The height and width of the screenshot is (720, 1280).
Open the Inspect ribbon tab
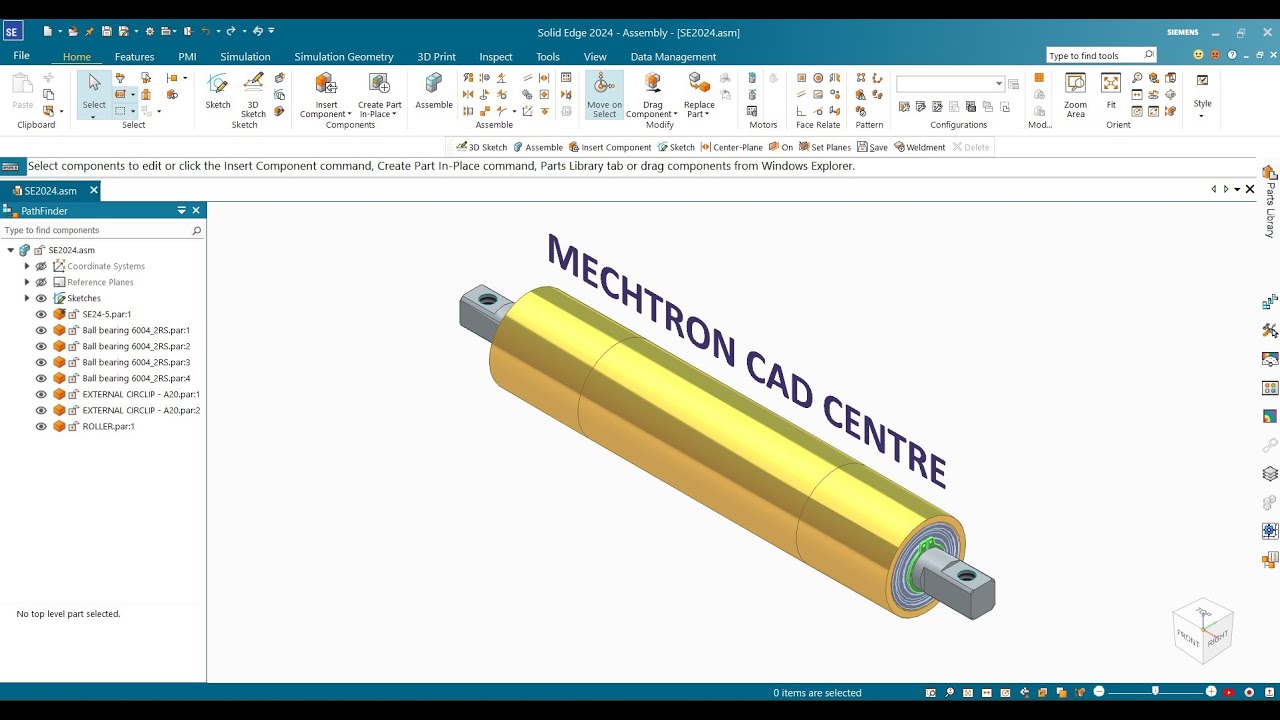[495, 57]
